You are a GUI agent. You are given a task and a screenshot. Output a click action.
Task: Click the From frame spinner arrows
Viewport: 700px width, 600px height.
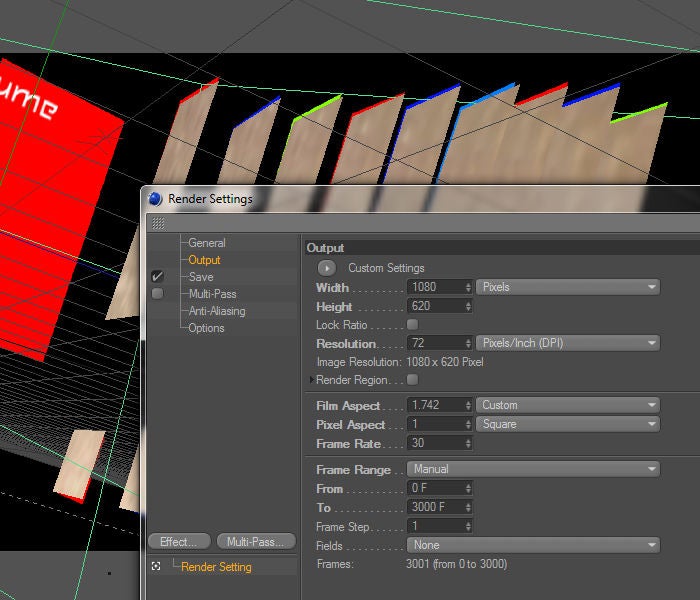(x=468, y=488)
